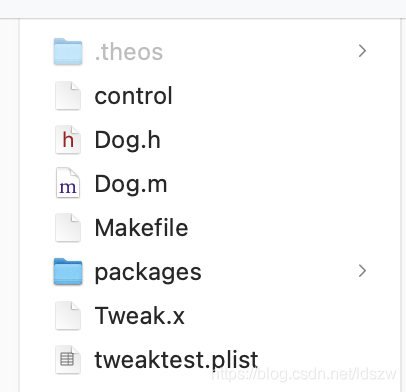
Task: Choose the tweaktest.plist file label
Action: point(176,360)
